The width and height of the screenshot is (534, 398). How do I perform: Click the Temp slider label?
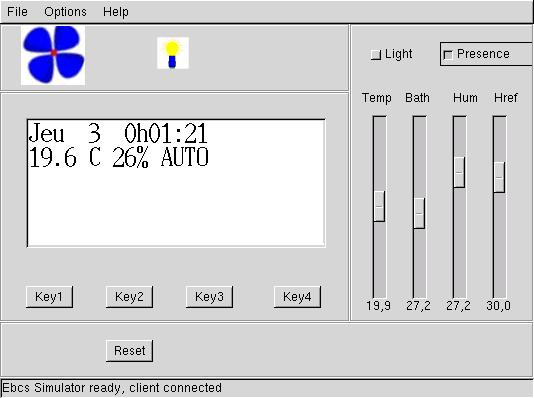click(376, 98)
